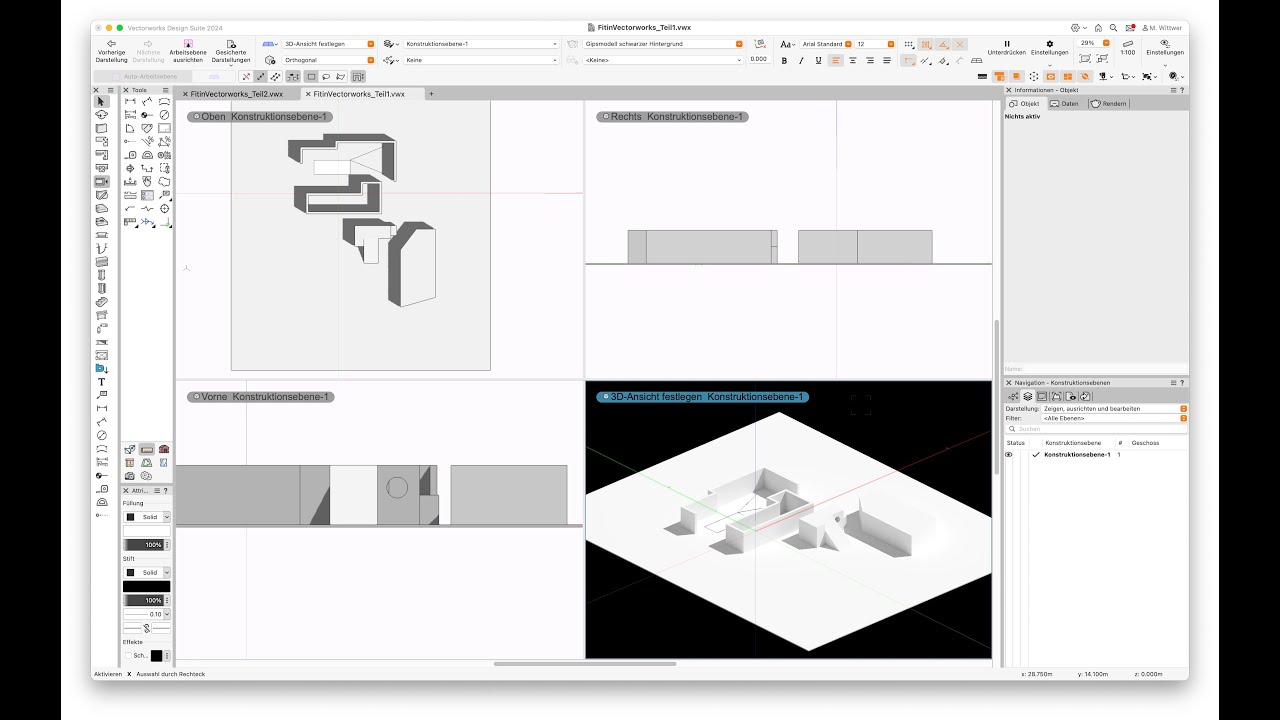Click the Suchen search field in Navigation
The height and width of the screenshot is (720, 1280).
(1096, 429)
